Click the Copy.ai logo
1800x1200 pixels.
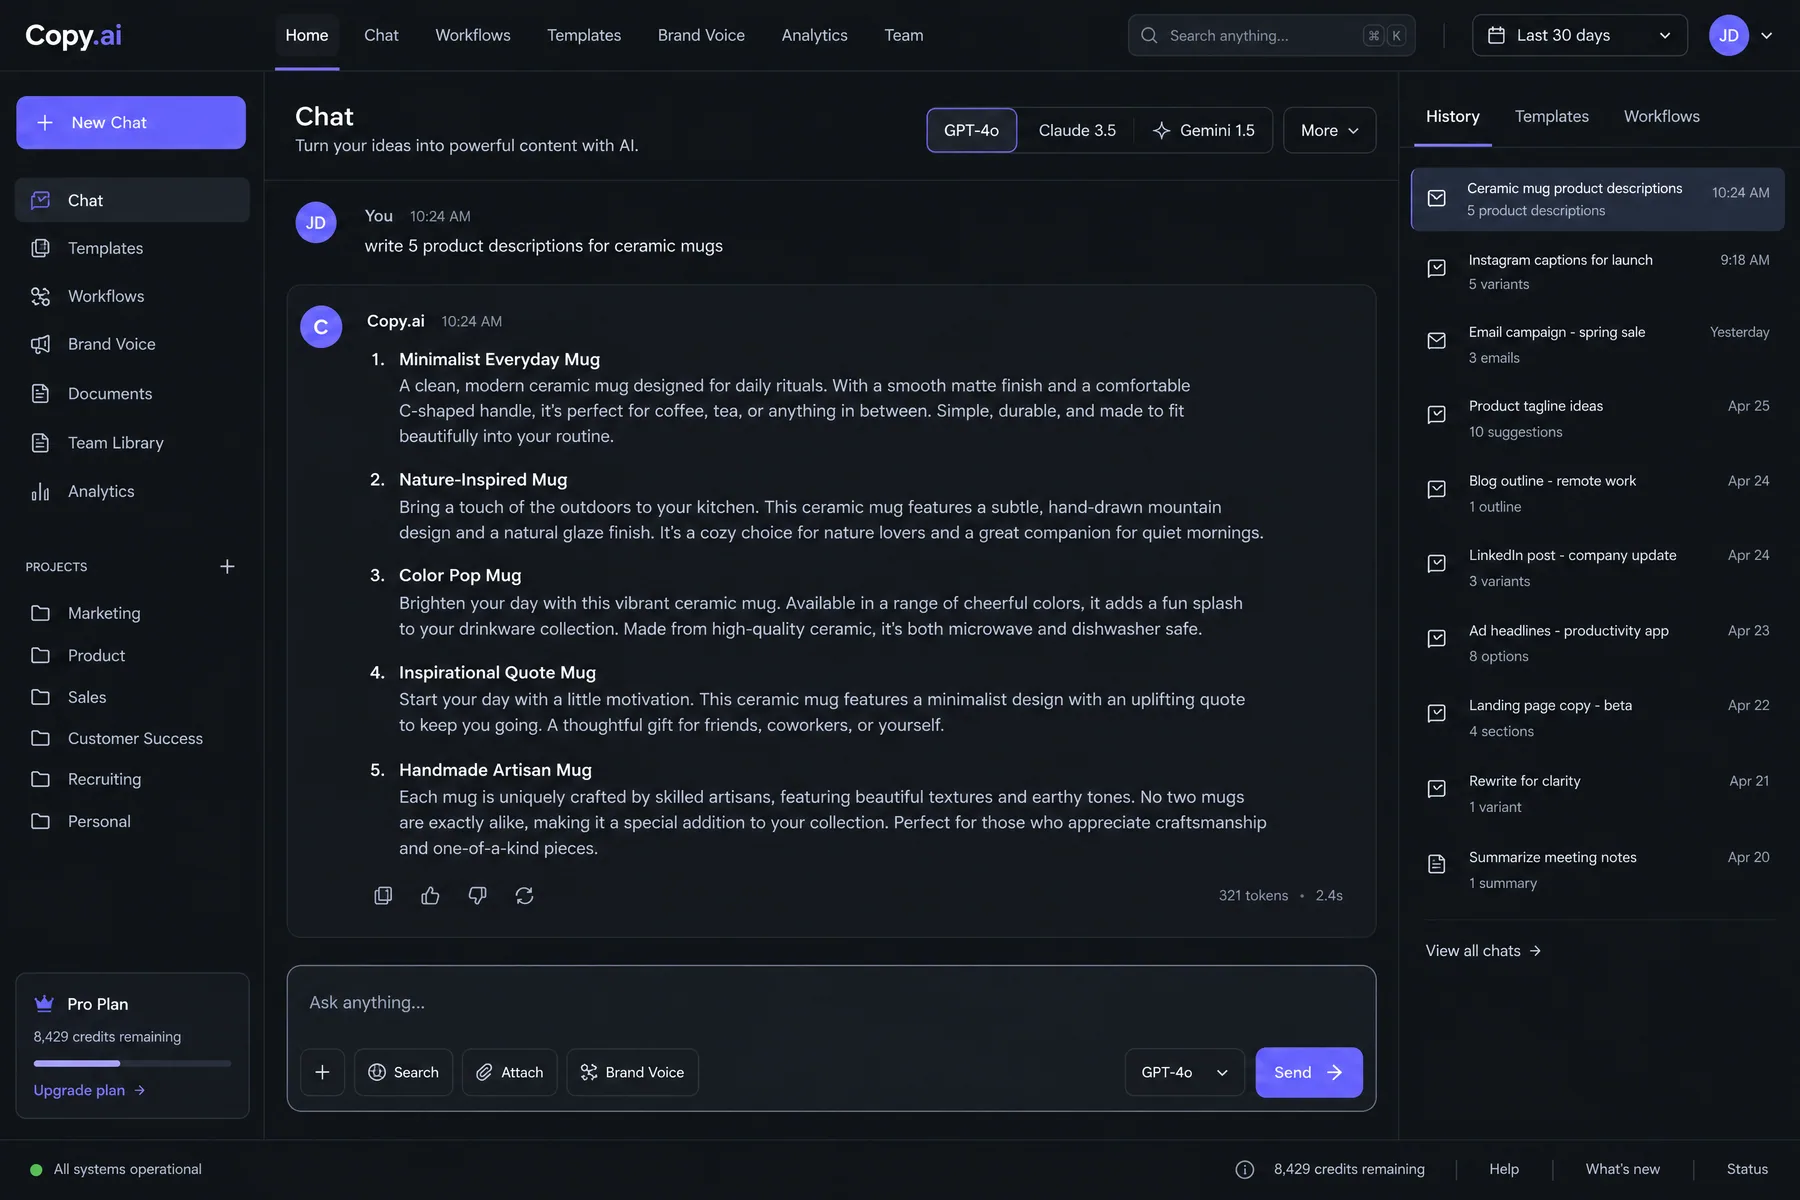click(73, 36)
